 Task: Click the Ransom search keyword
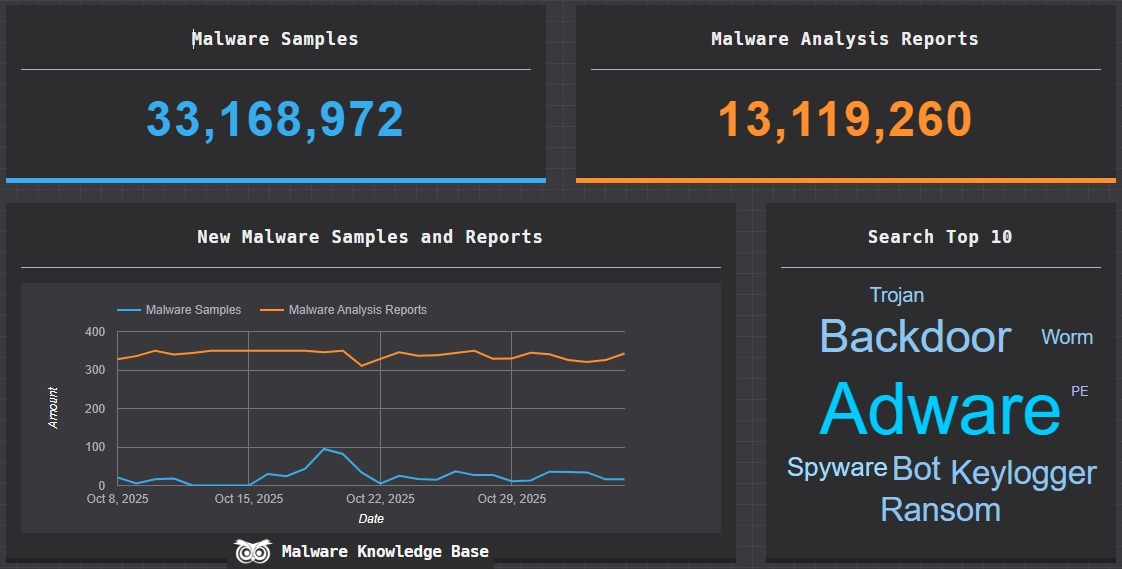tap(940, 510)
